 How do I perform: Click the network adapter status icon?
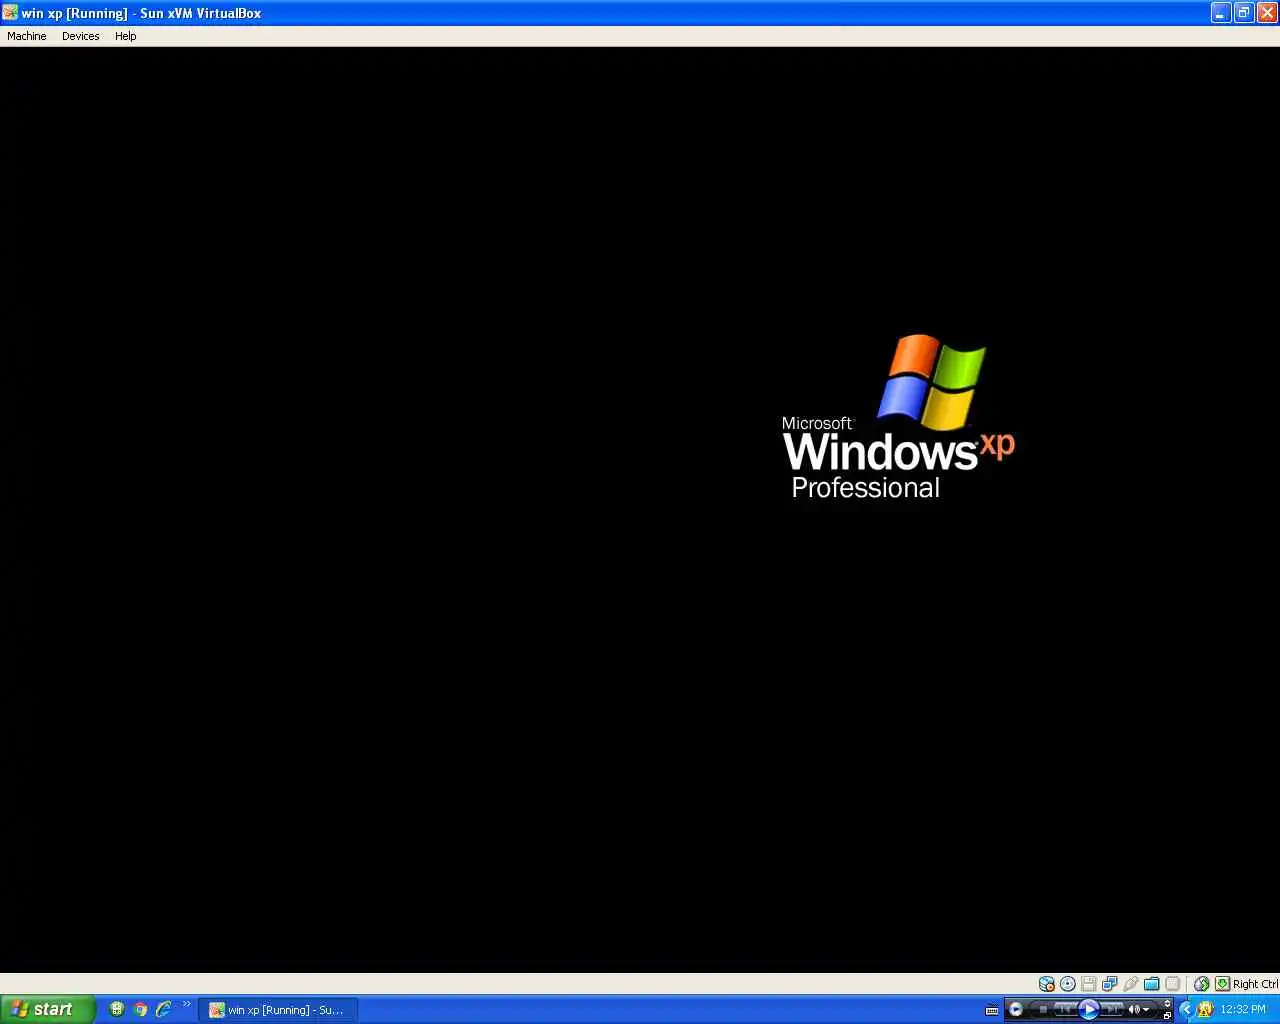tap(1110, 984)
